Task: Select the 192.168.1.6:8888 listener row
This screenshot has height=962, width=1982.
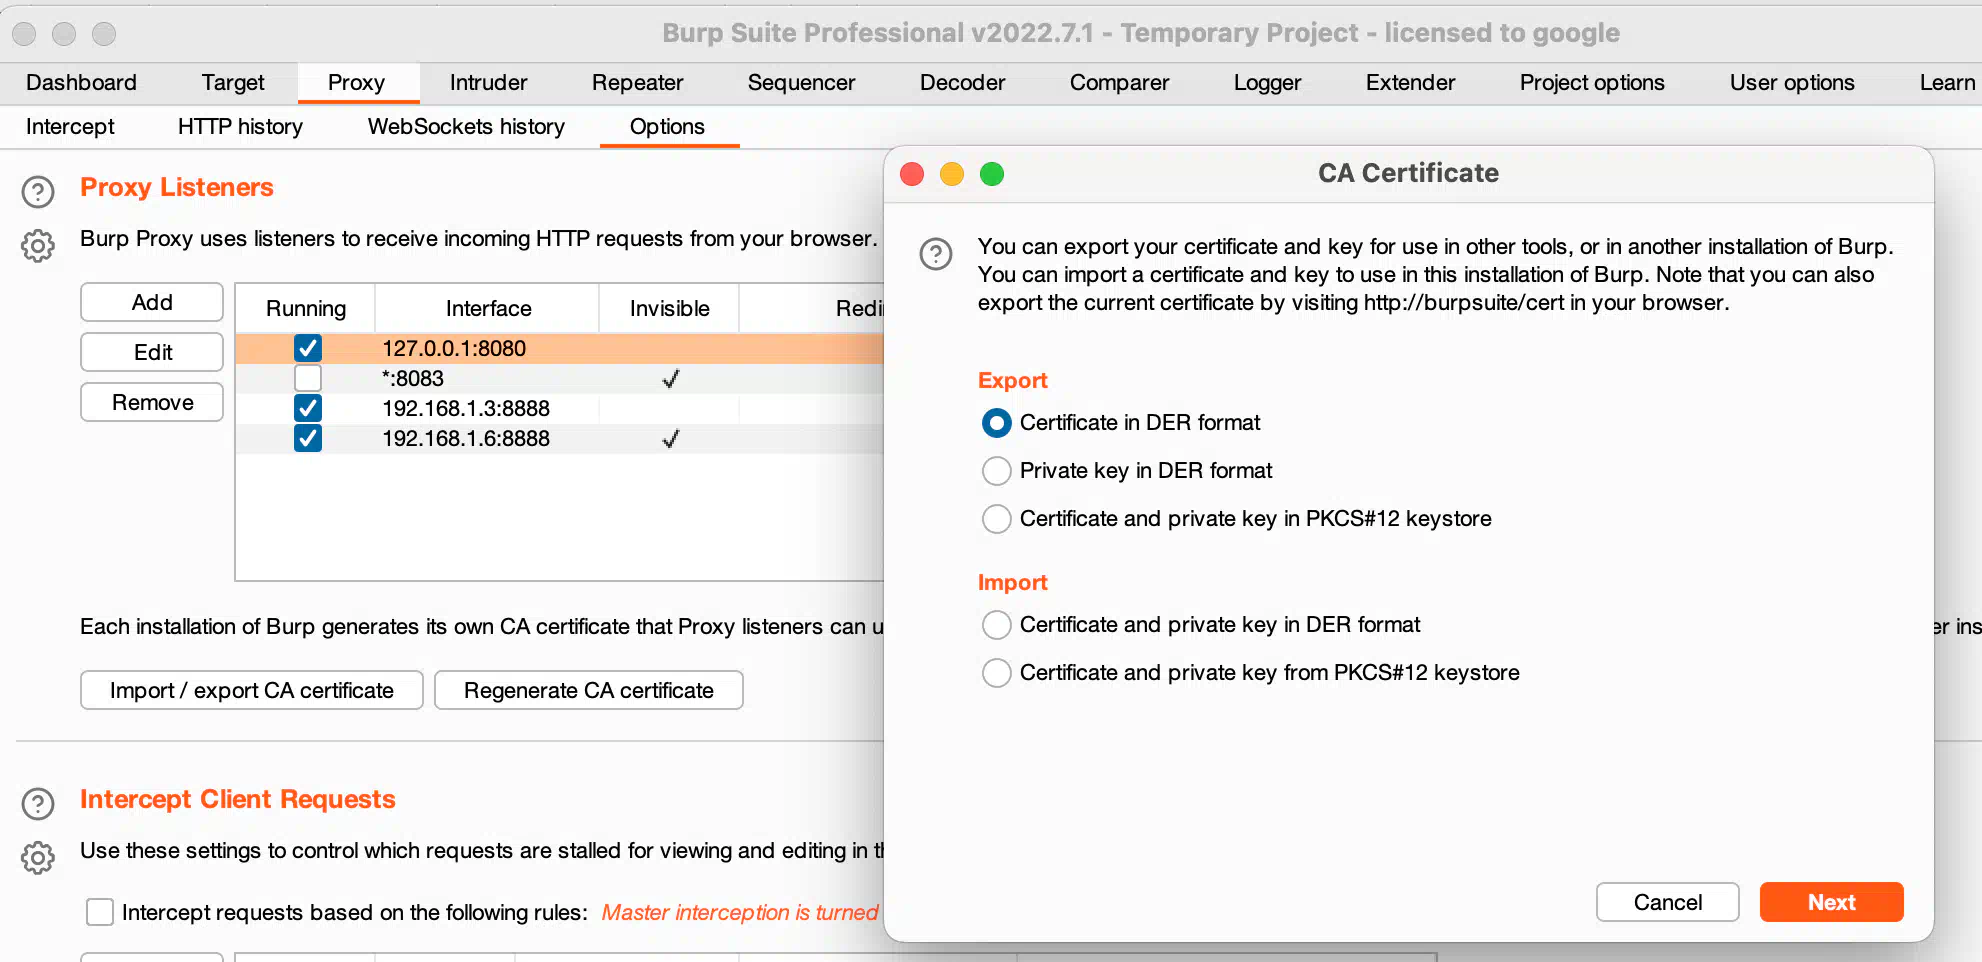Action: point(560,438)
